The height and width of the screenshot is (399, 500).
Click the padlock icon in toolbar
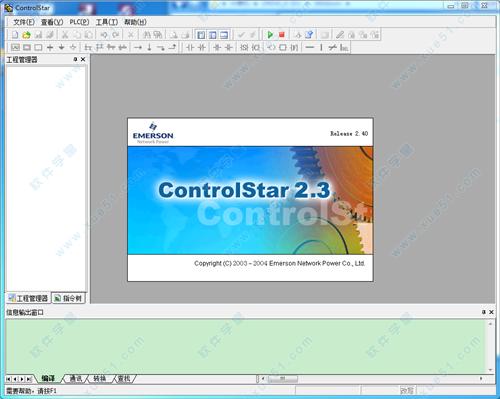[x=351, y=35]
